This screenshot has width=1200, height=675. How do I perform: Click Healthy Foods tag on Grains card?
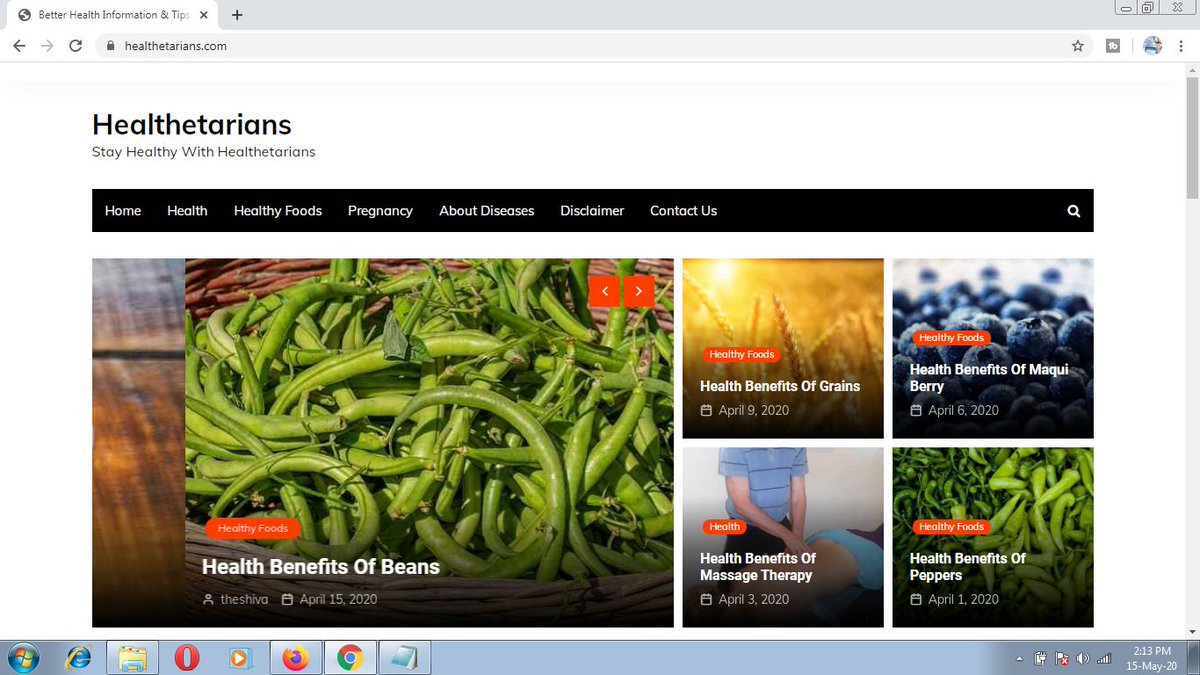click(x=741, y=354)
